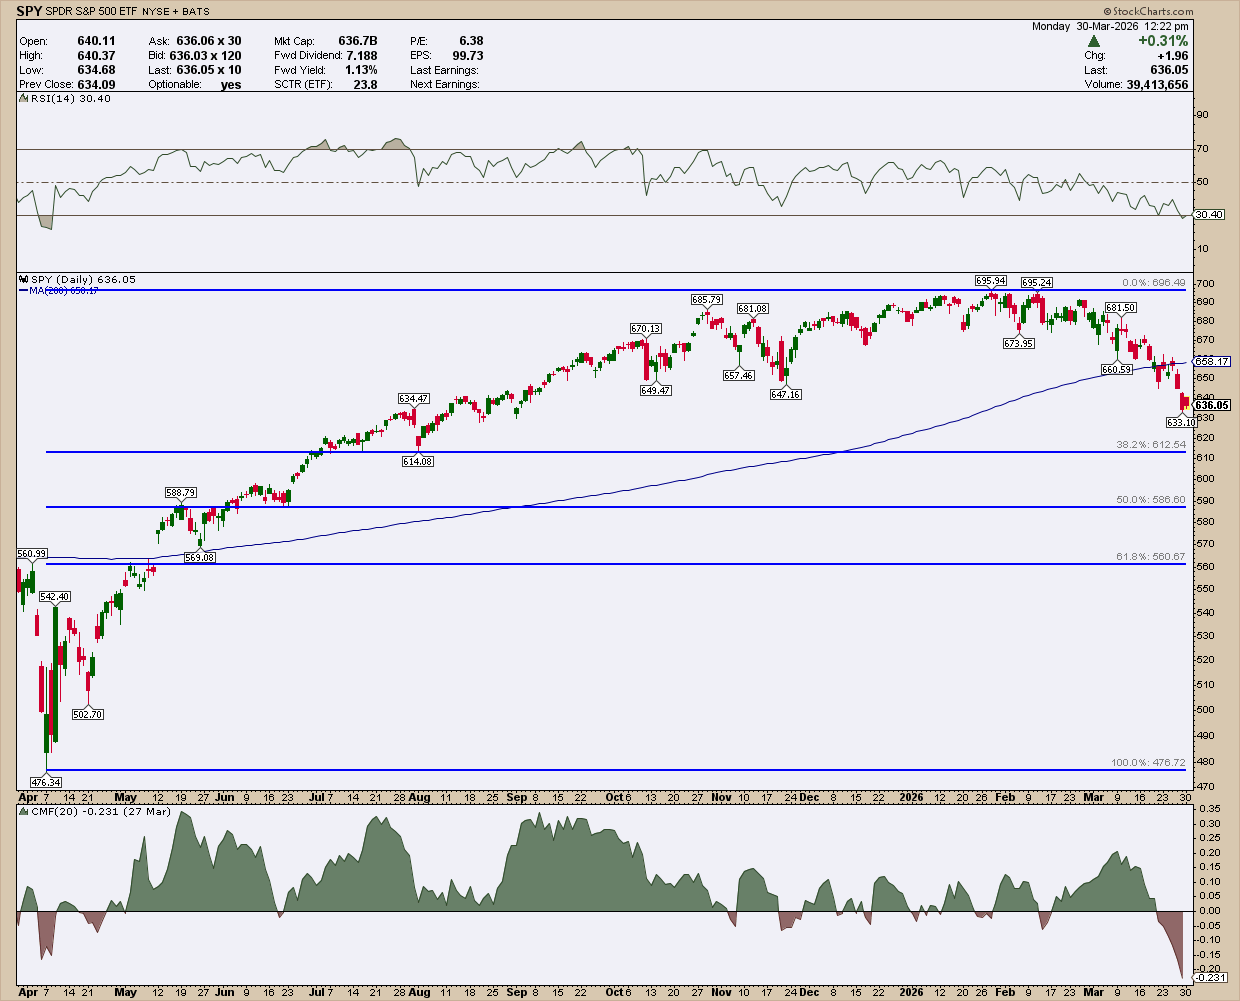Click the 560.99 price label
1240x1001 pixels.
32,553
